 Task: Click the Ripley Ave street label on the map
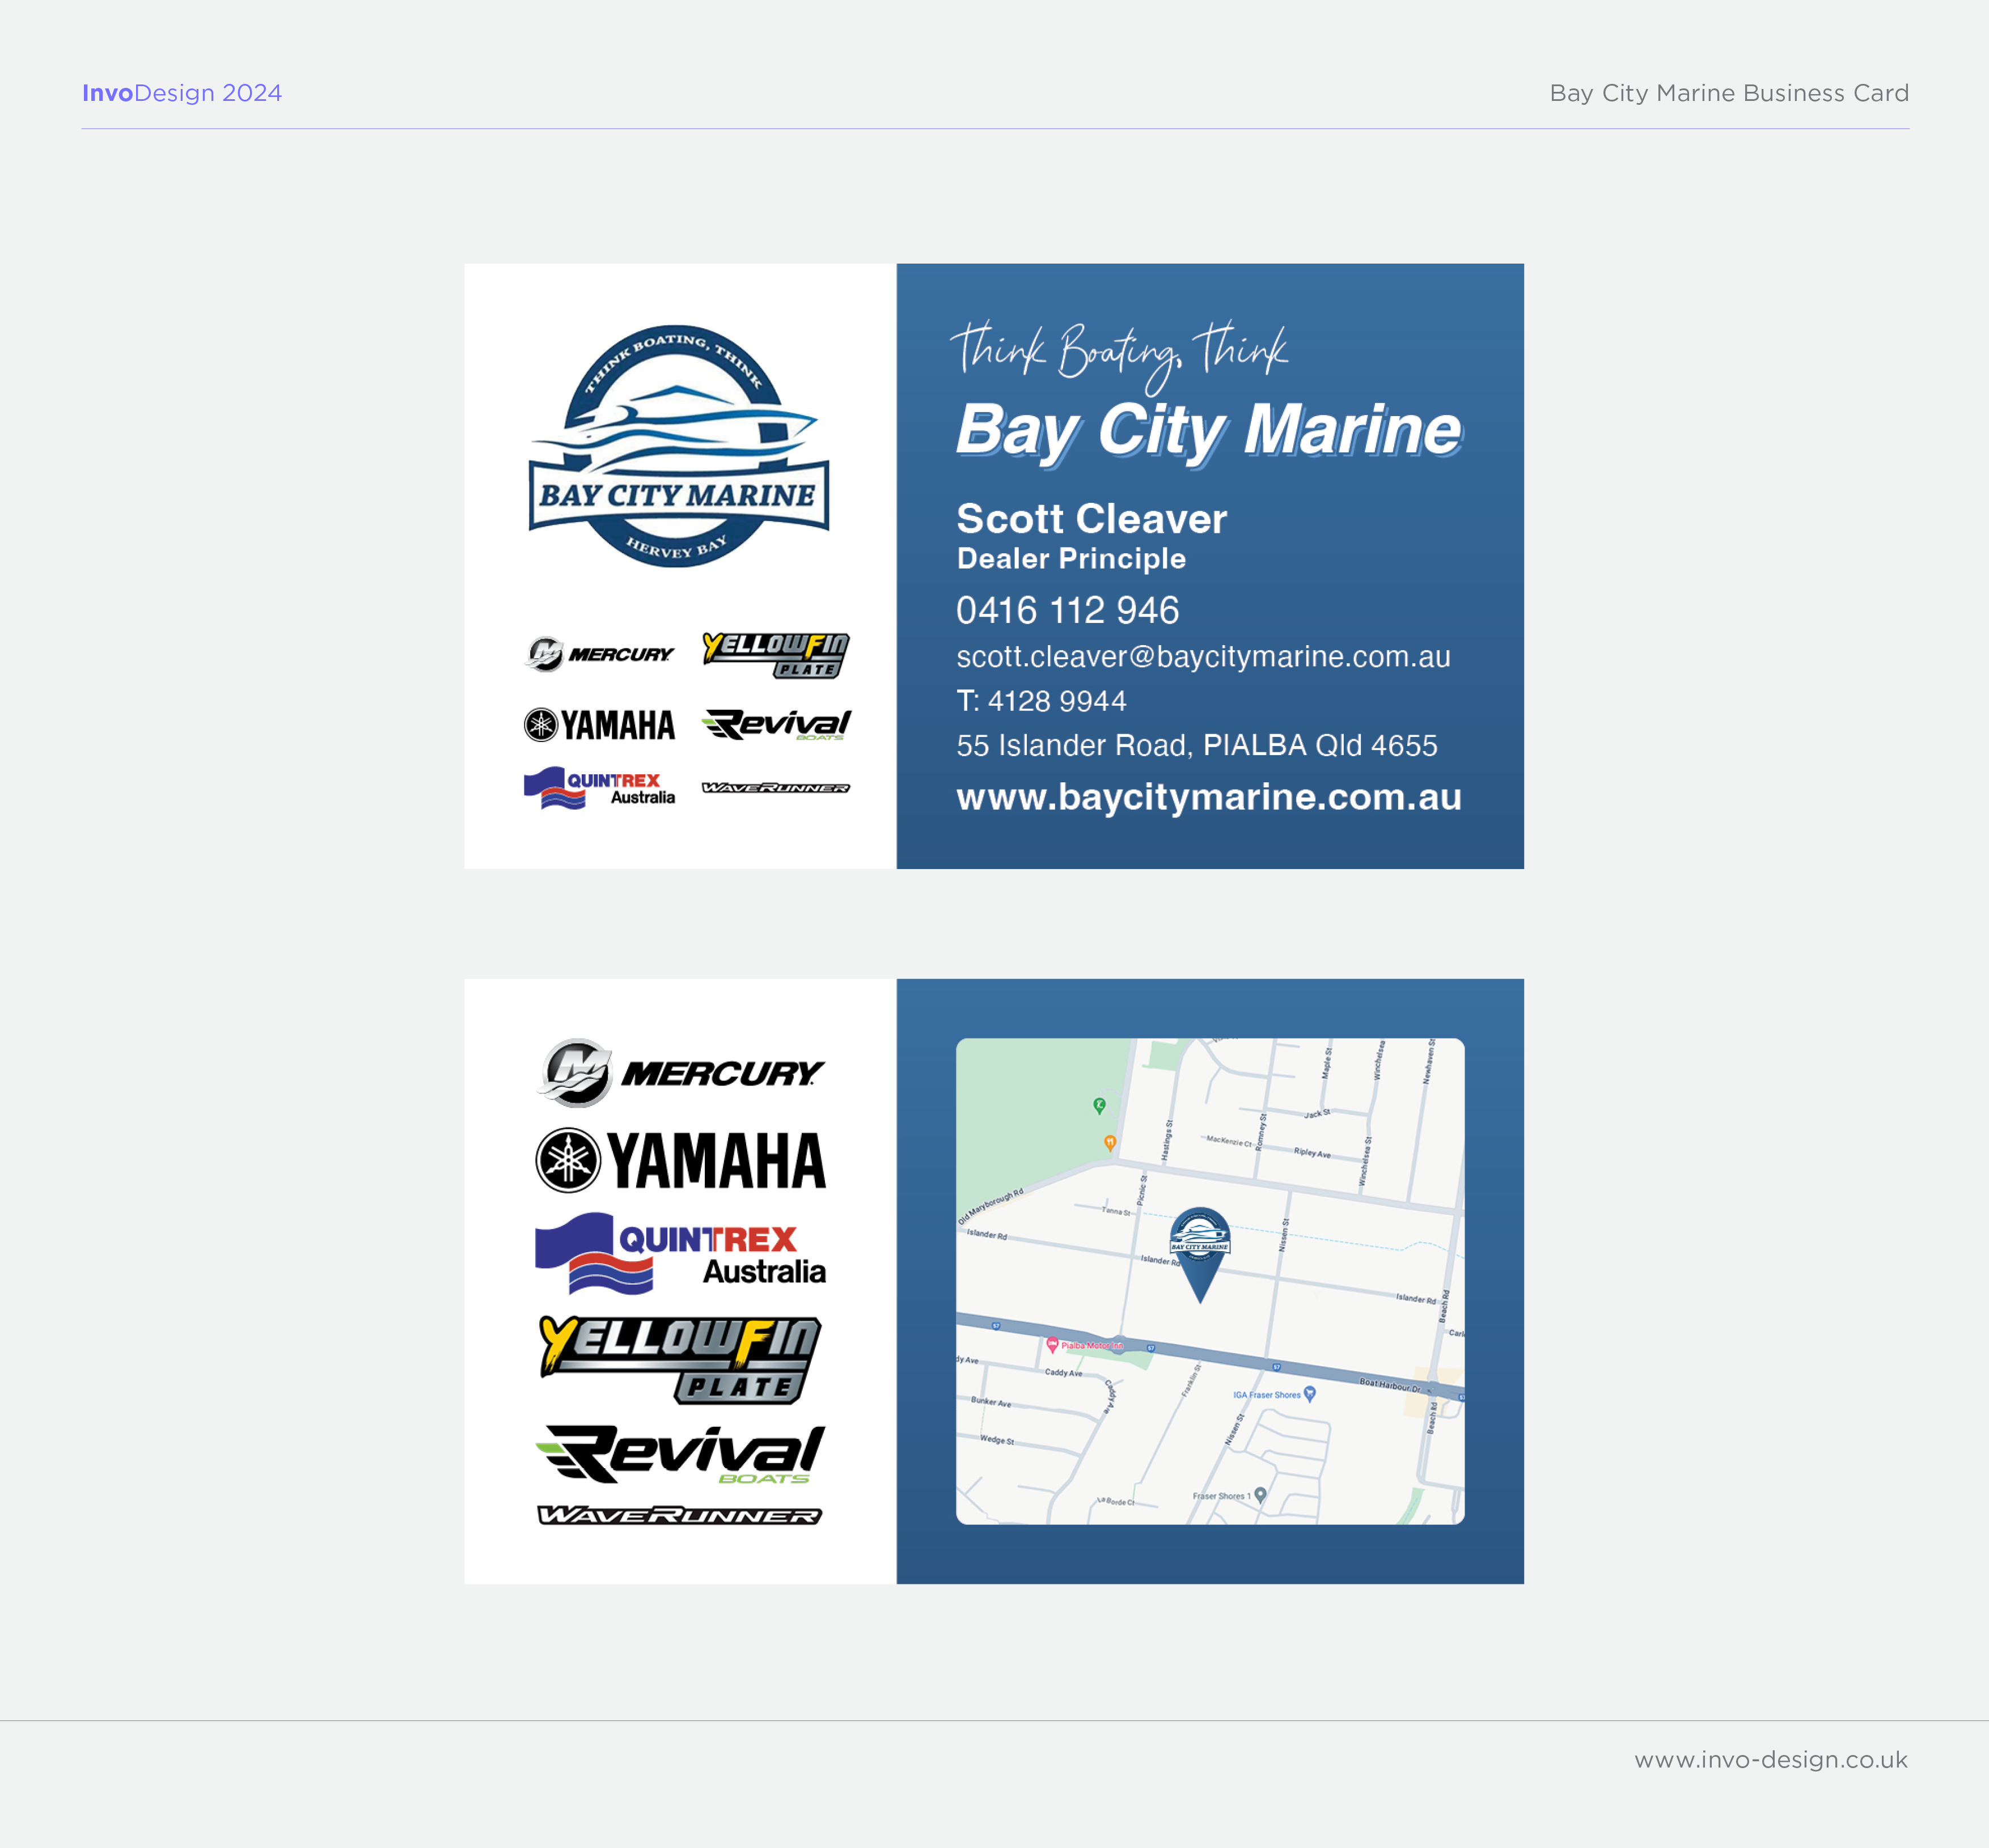click(x=1312, y=1153)
